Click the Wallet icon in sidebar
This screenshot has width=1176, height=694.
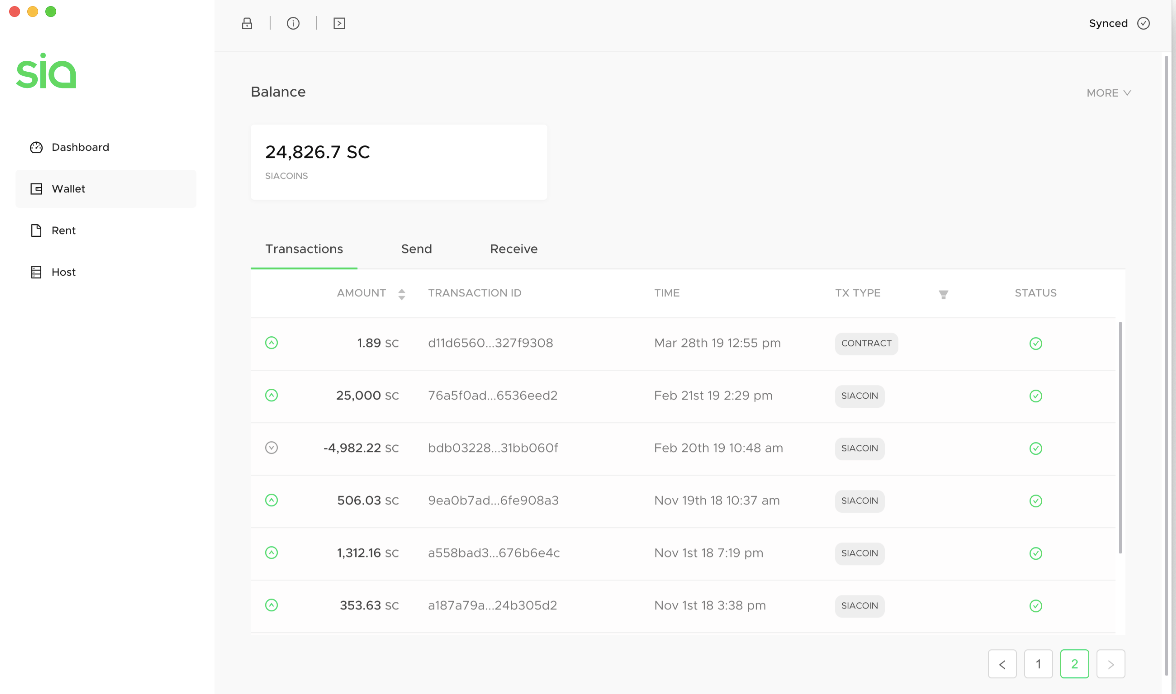coord(36,189)
